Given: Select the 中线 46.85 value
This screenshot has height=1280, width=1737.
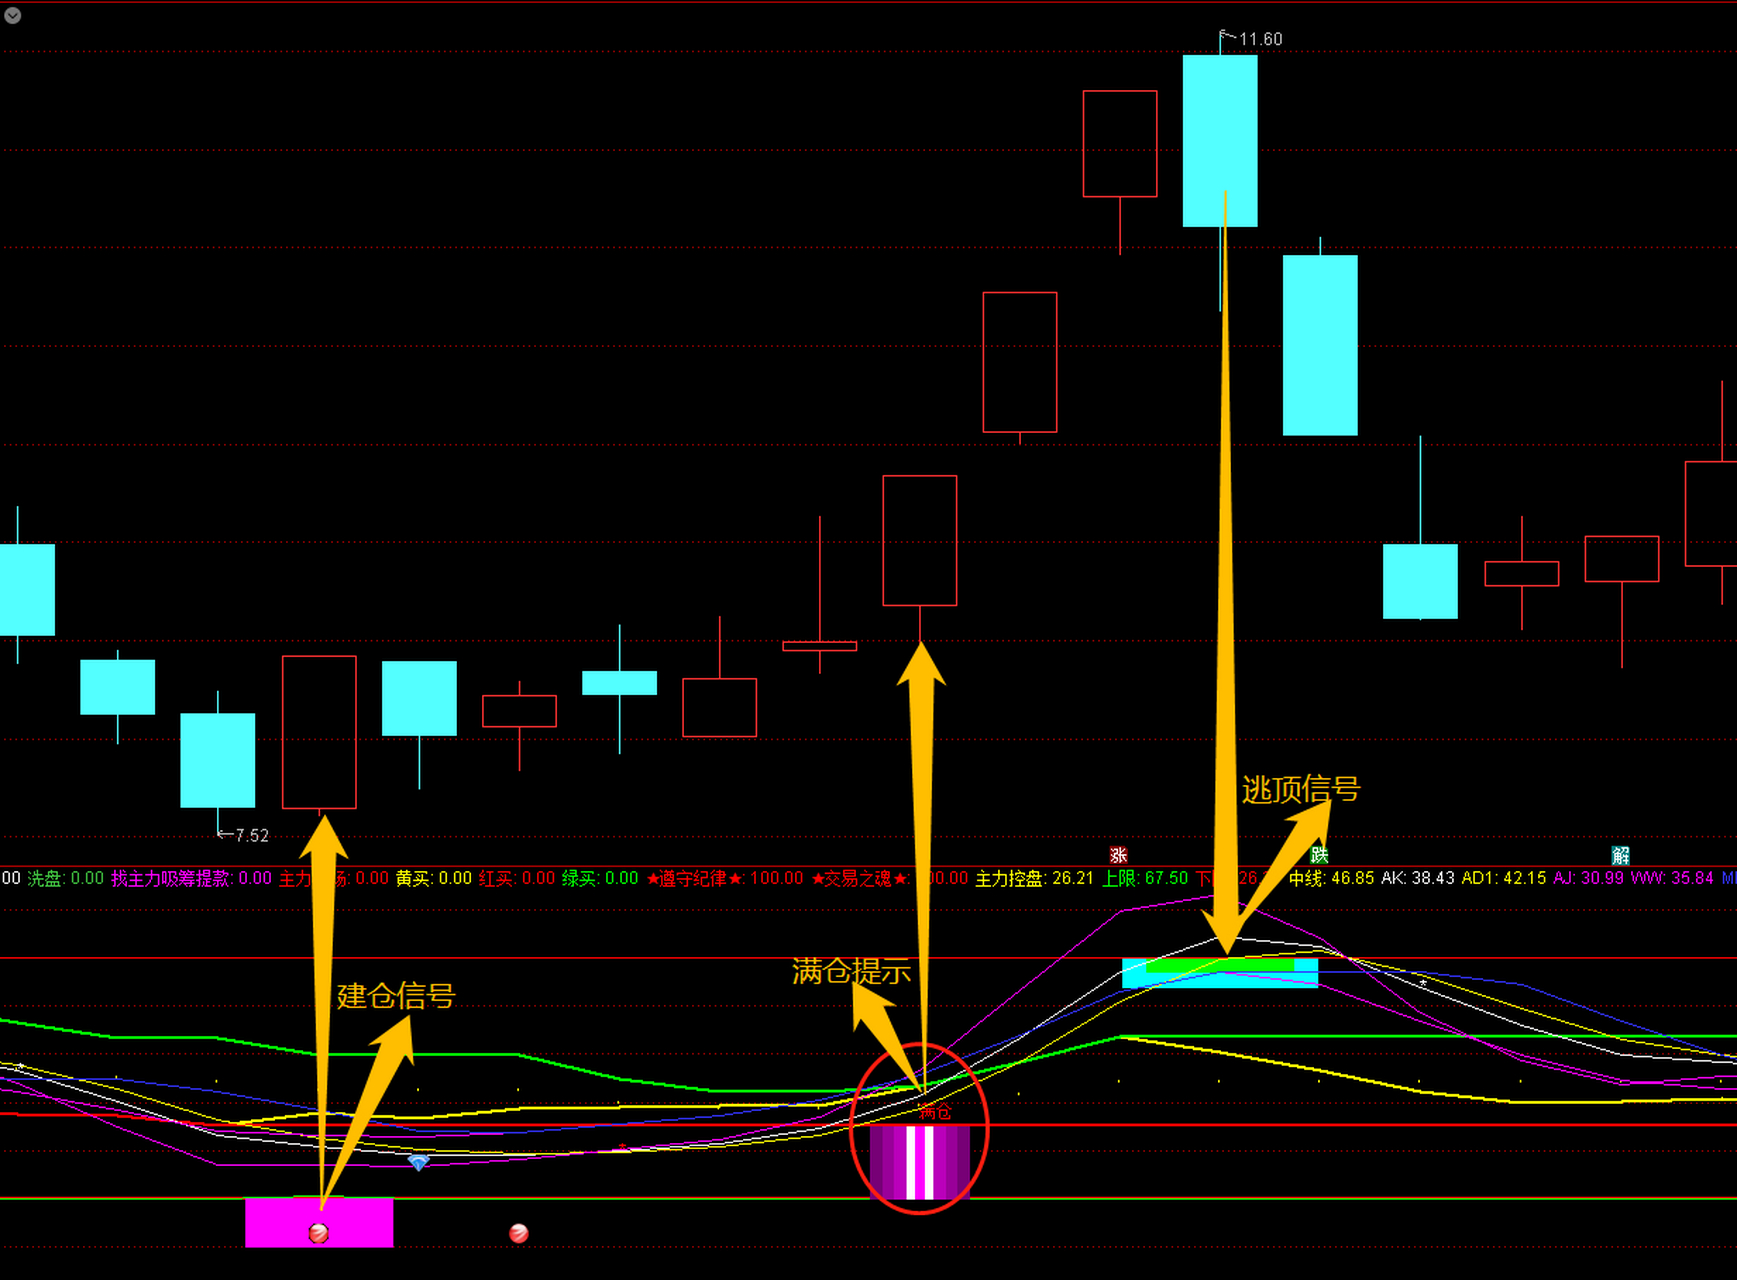Looking at the screenshot, I should [1331, 878].
